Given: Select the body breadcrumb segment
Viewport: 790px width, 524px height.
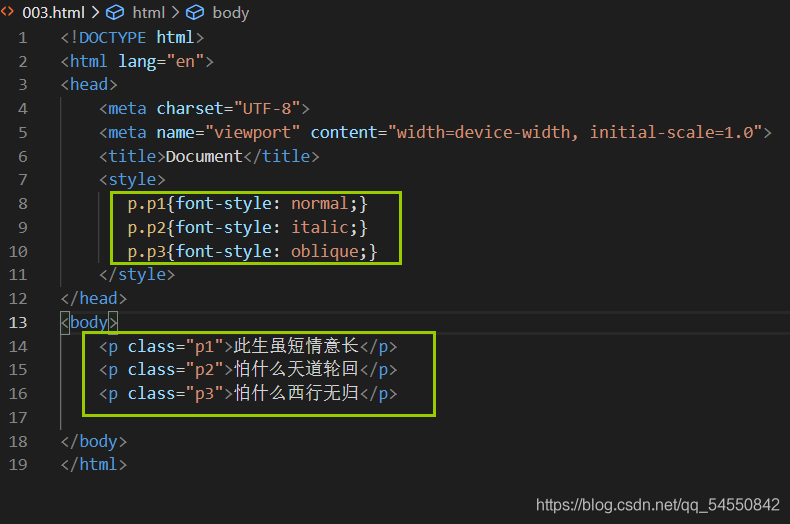Looking at the screenshot, I should pos(231,13).
